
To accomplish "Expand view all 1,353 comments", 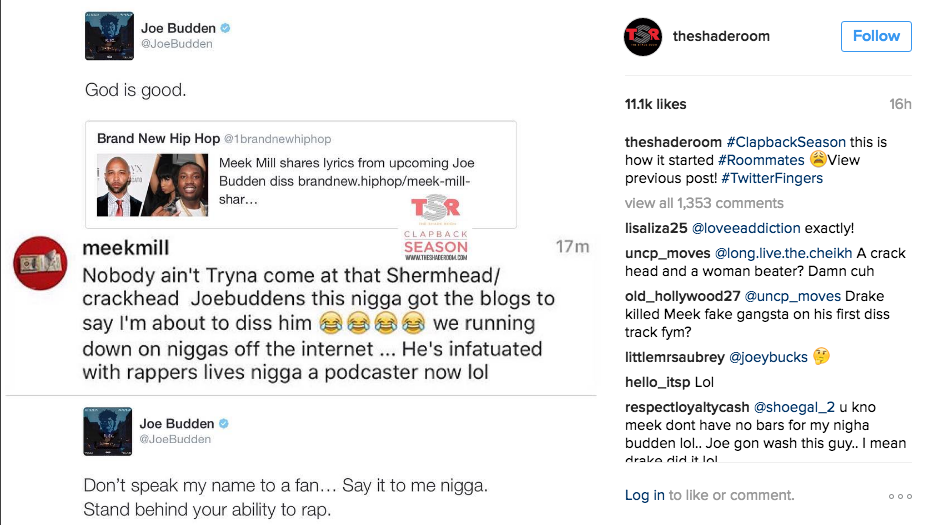I will tap(704, 203).
